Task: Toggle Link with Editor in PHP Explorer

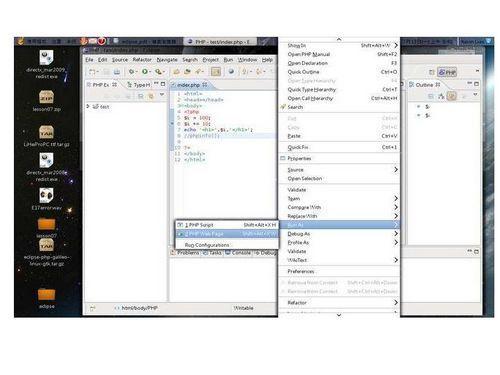Action: [x=151, y=96]
